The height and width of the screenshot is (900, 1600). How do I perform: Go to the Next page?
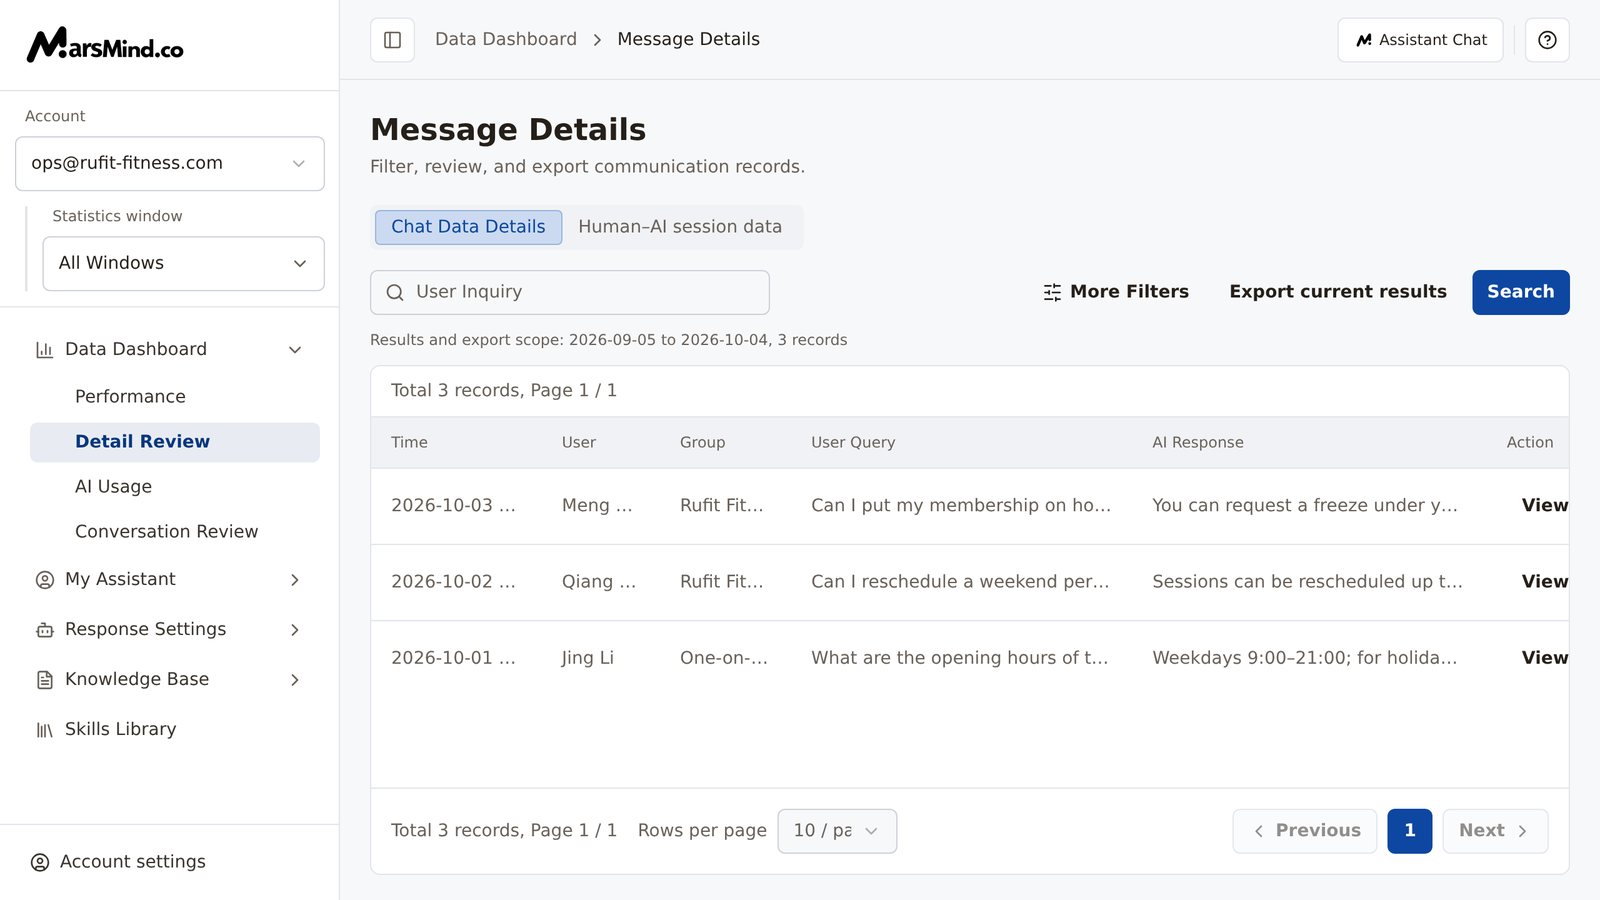(x=1495, y=831)
